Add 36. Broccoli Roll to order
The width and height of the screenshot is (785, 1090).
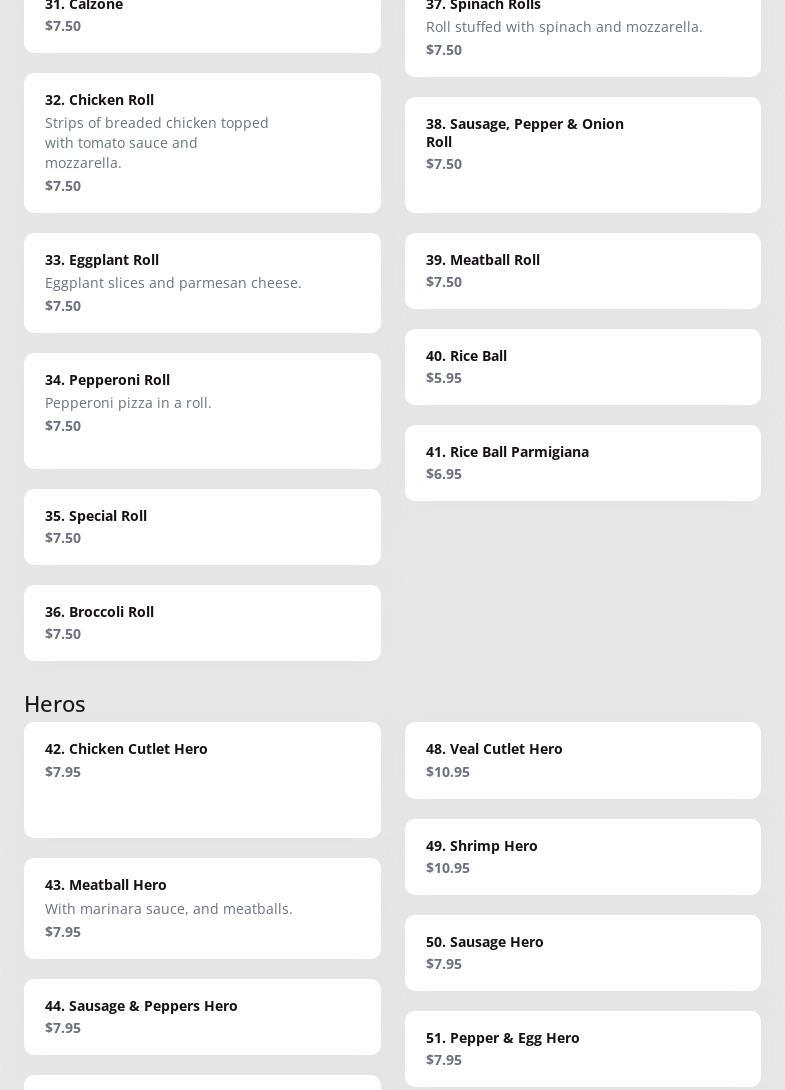202,622
